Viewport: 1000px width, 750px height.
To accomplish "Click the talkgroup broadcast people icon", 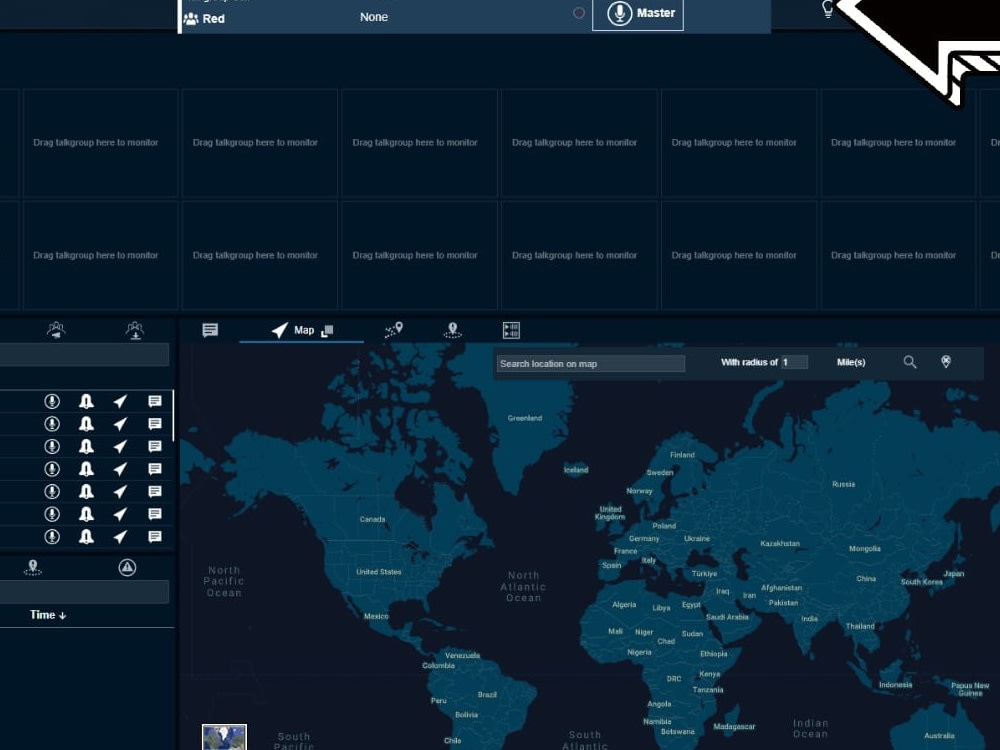I will 56,330.
